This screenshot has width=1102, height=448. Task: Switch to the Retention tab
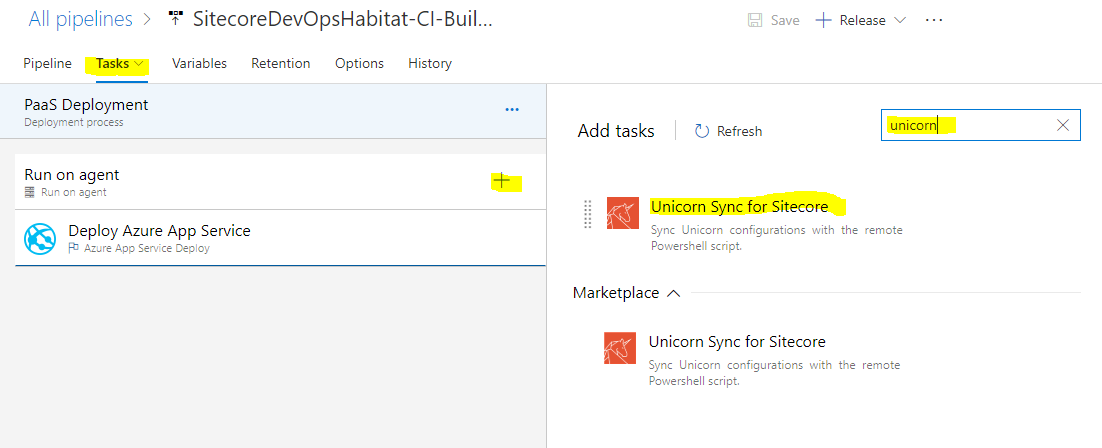pyautogui.click(x=280, y=63)
